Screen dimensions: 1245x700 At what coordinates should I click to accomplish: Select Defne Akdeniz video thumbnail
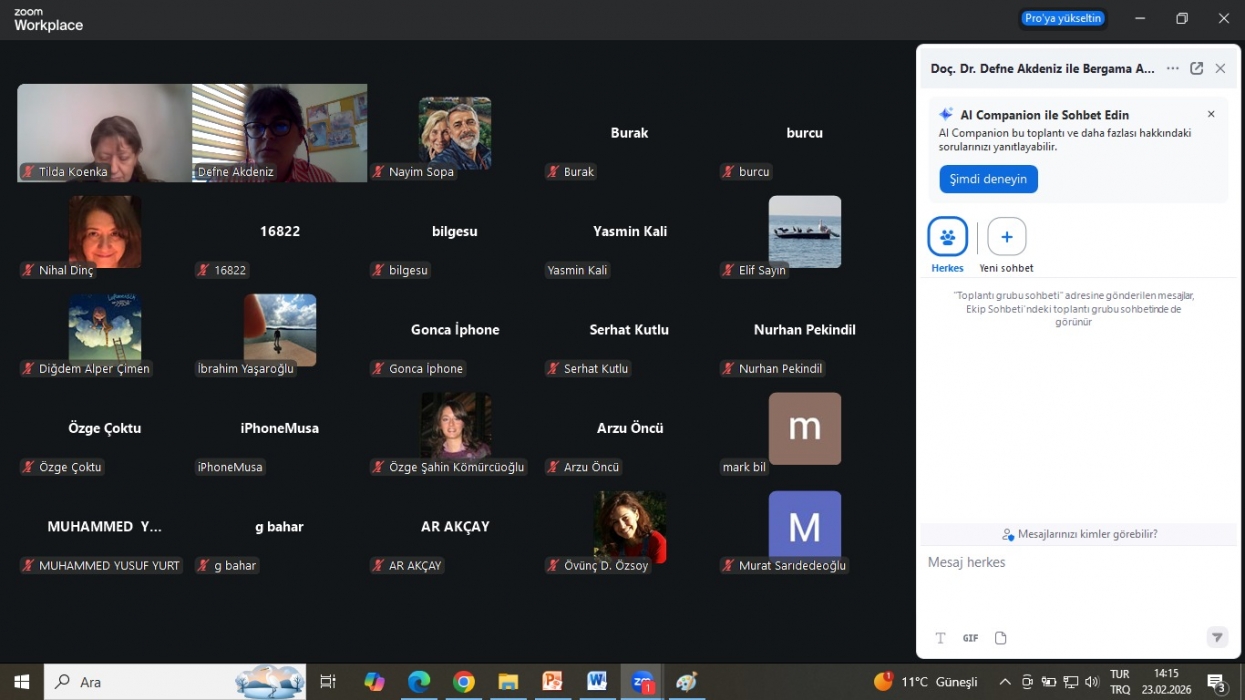[279, 132]
